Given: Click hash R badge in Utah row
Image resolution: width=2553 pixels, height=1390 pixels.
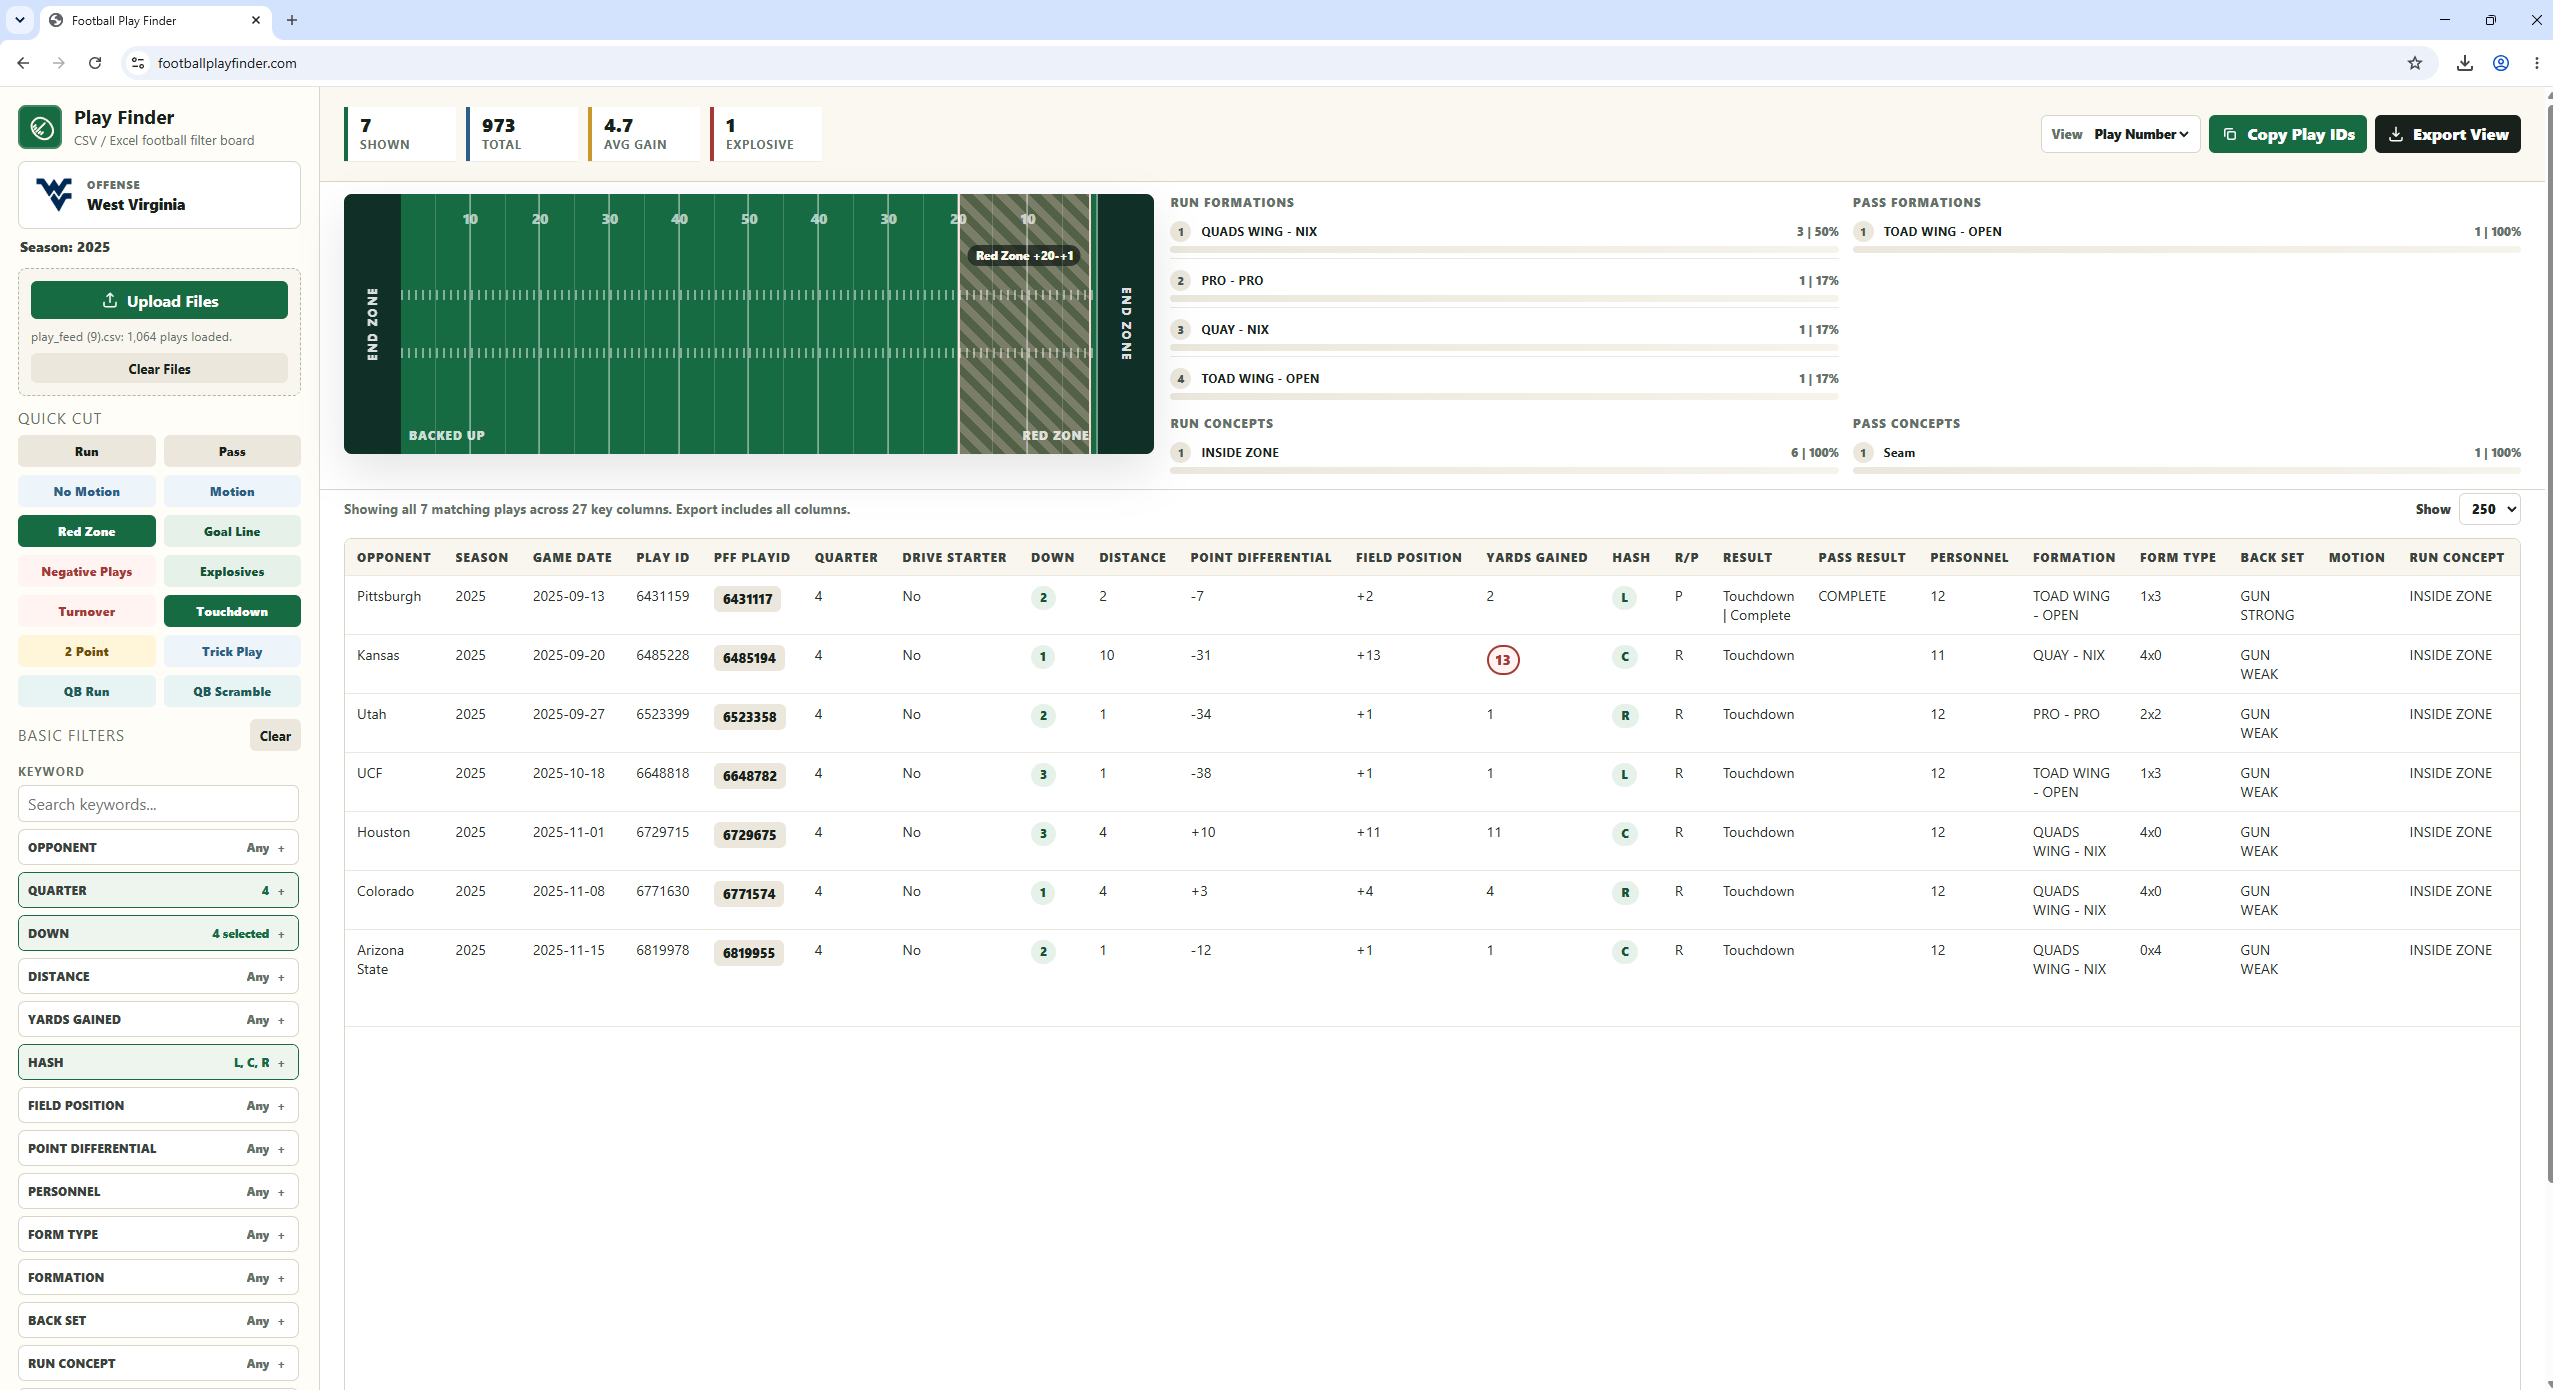Looking at the screenshot, I should point(1624,716).
